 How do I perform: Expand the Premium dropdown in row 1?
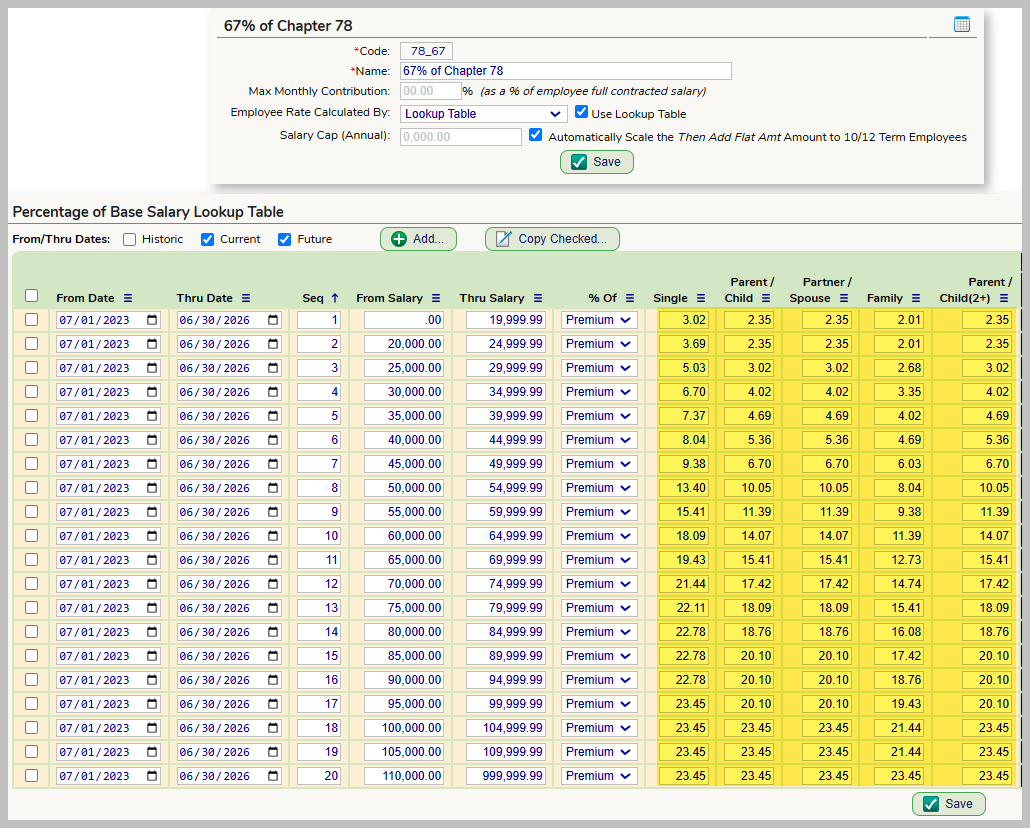point(599,320)
